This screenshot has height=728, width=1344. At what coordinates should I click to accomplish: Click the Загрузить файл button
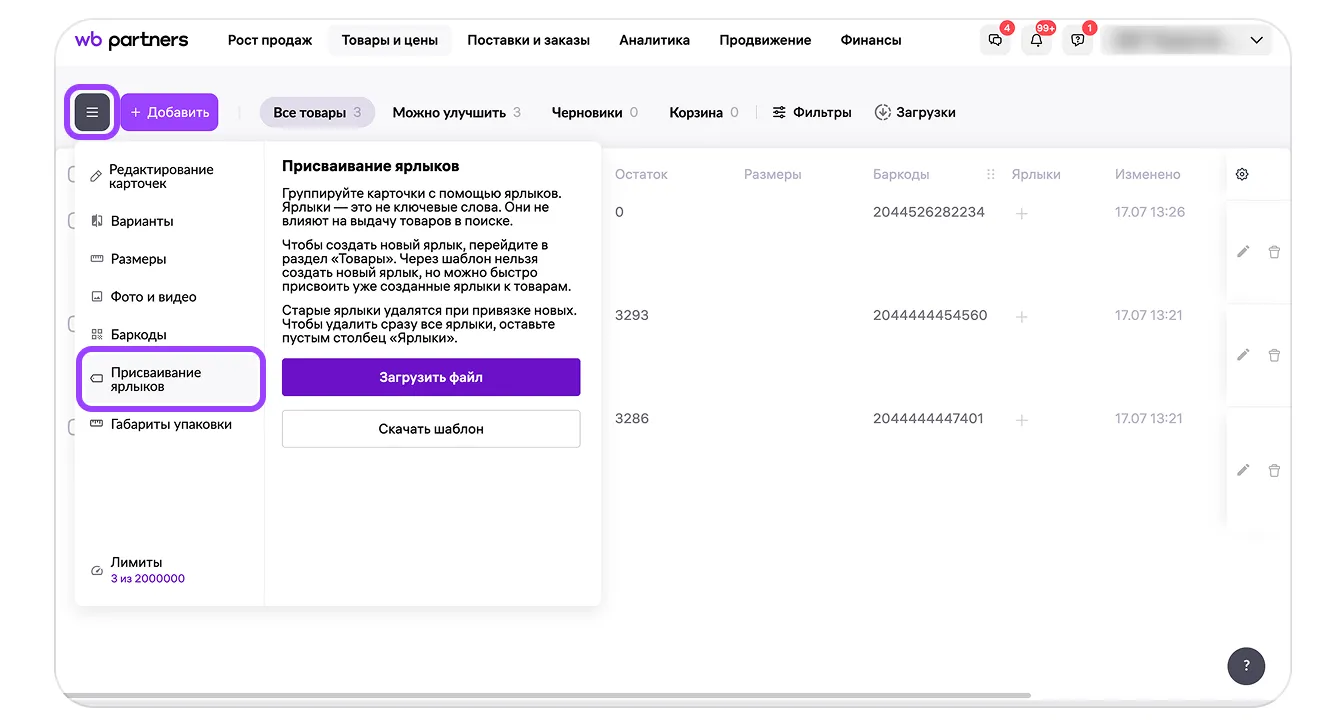431,377
